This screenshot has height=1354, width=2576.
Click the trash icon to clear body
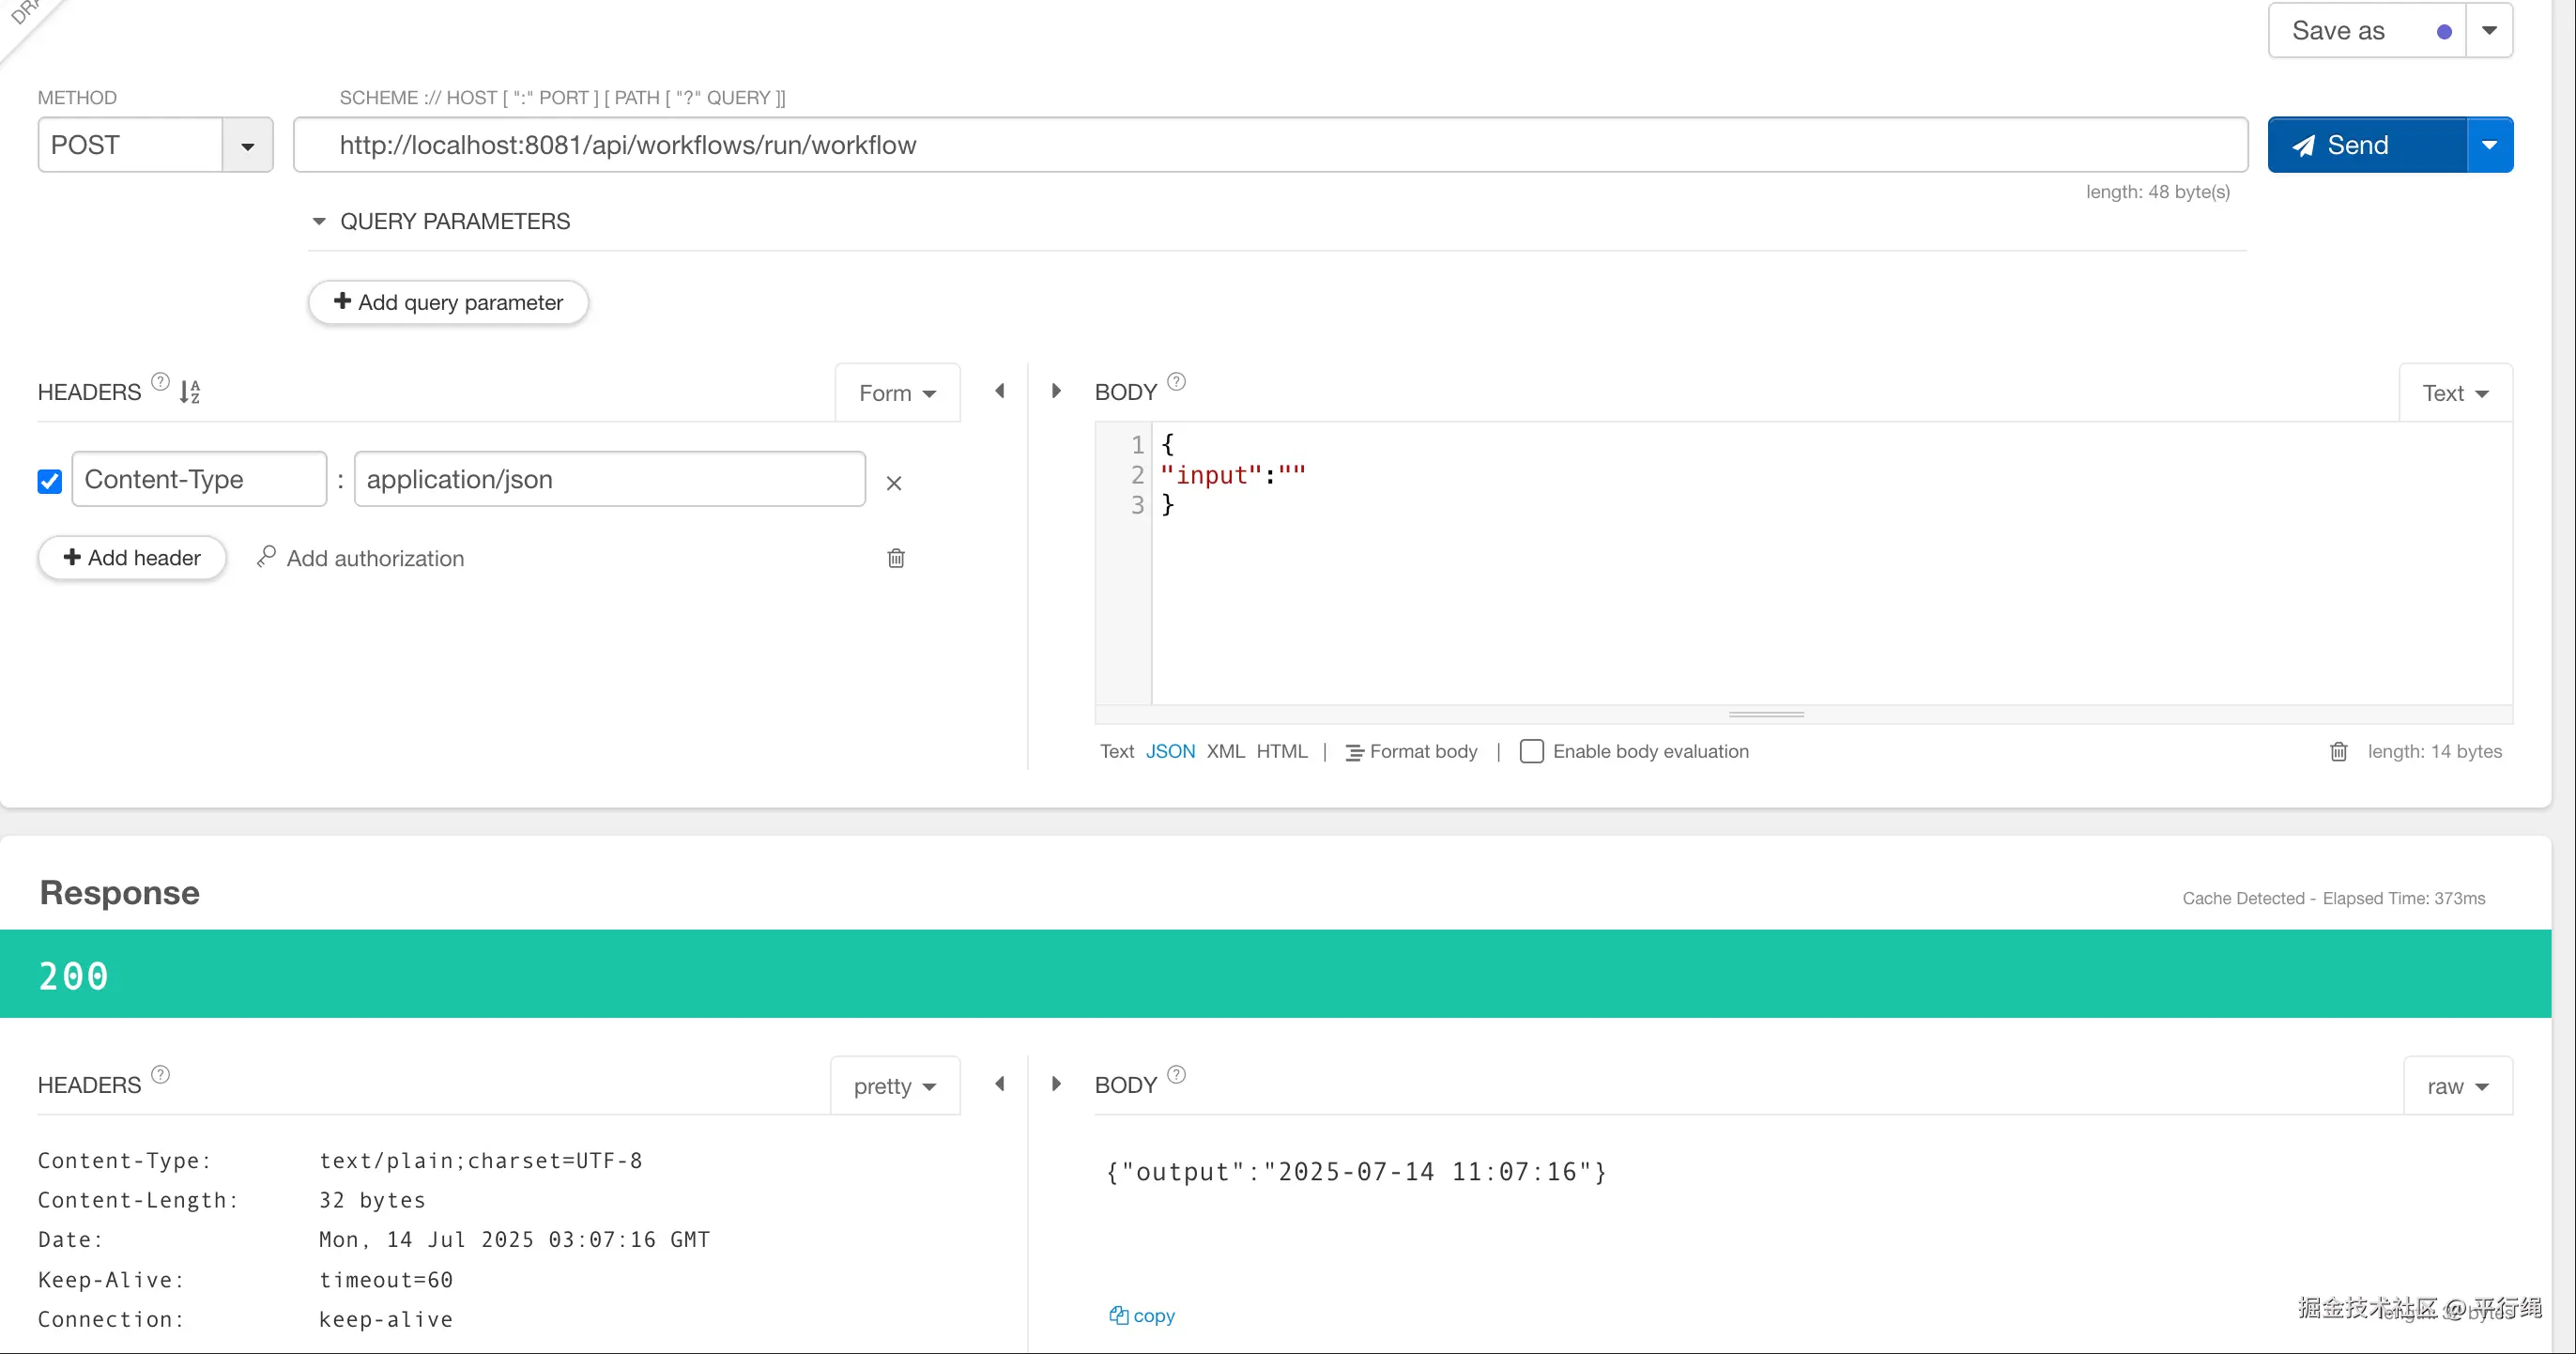point(2338,751)
